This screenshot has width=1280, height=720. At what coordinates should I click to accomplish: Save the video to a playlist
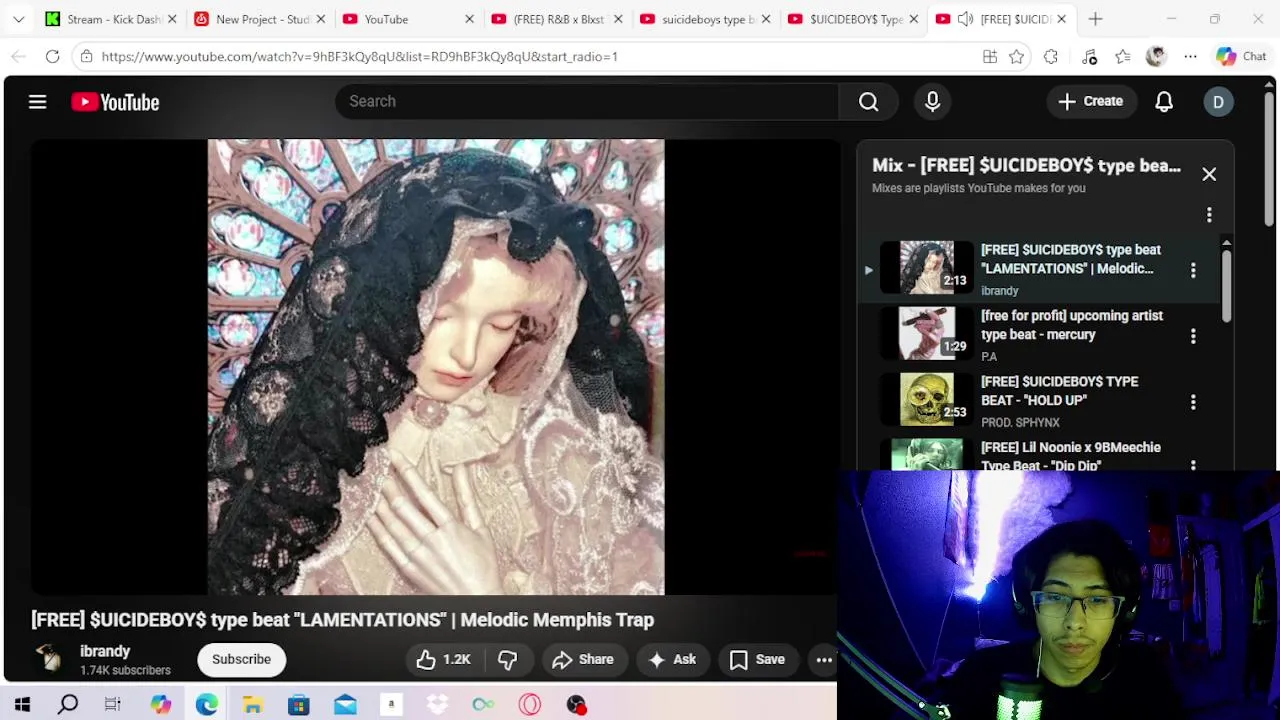click(757, 659)
